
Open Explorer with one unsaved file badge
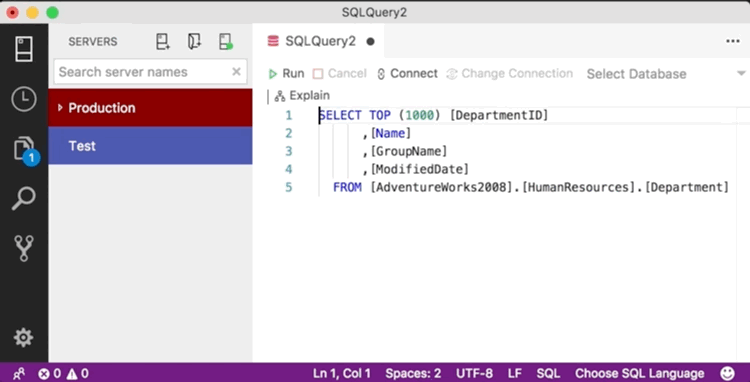[x=25, y=150]
